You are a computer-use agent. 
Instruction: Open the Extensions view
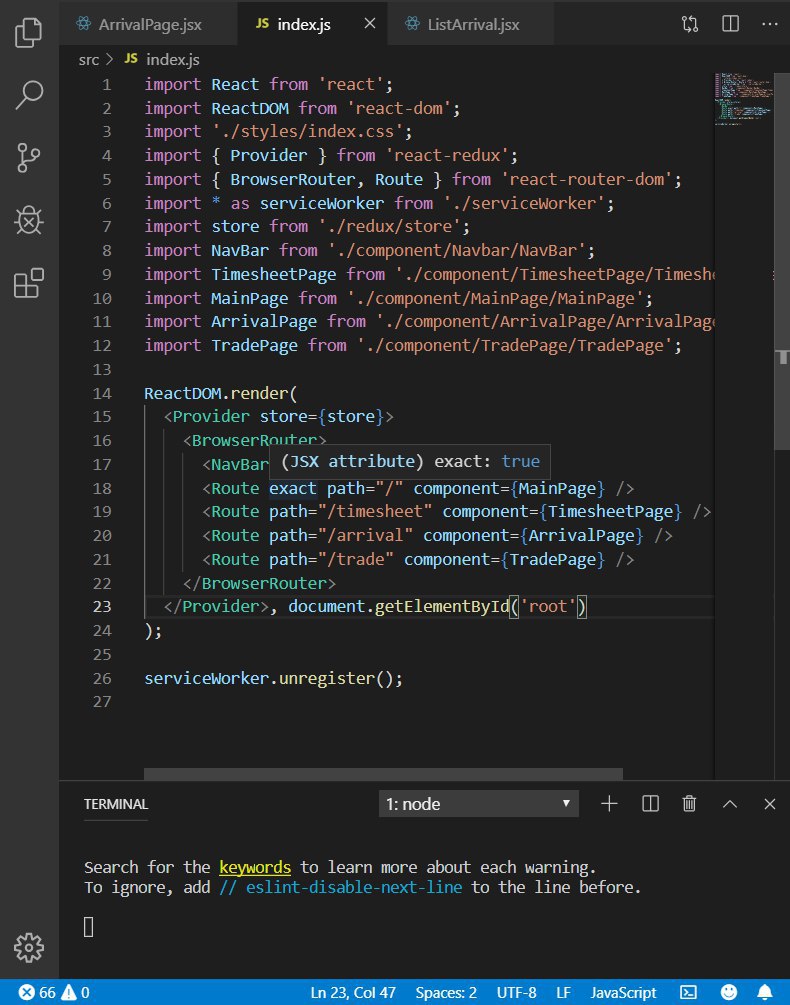(29, 285)
